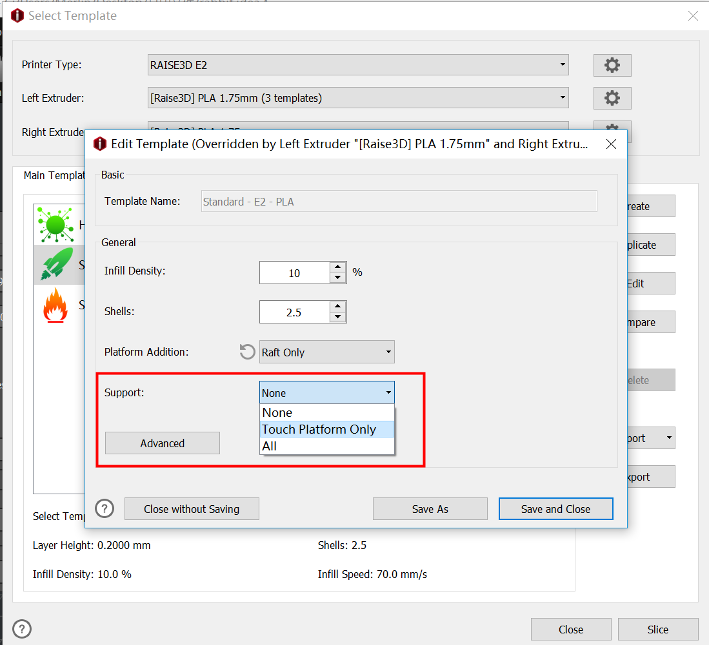
Task: Select the red flame template icon
Action: 55,305
